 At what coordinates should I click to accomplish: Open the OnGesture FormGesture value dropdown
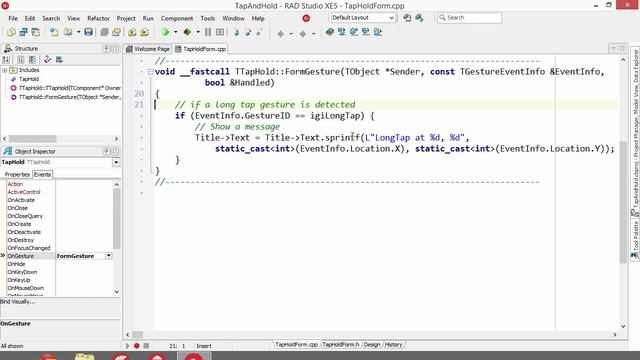tap(109, 256)
